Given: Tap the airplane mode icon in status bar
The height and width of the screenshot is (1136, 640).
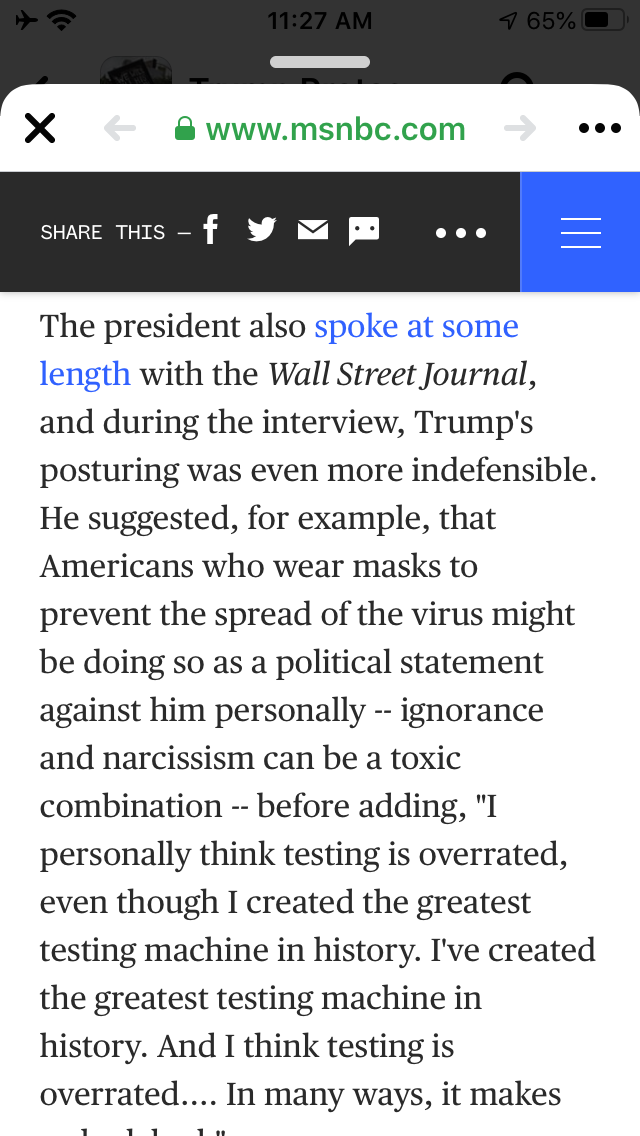Looking at the screenshot, I should point(26,20).
